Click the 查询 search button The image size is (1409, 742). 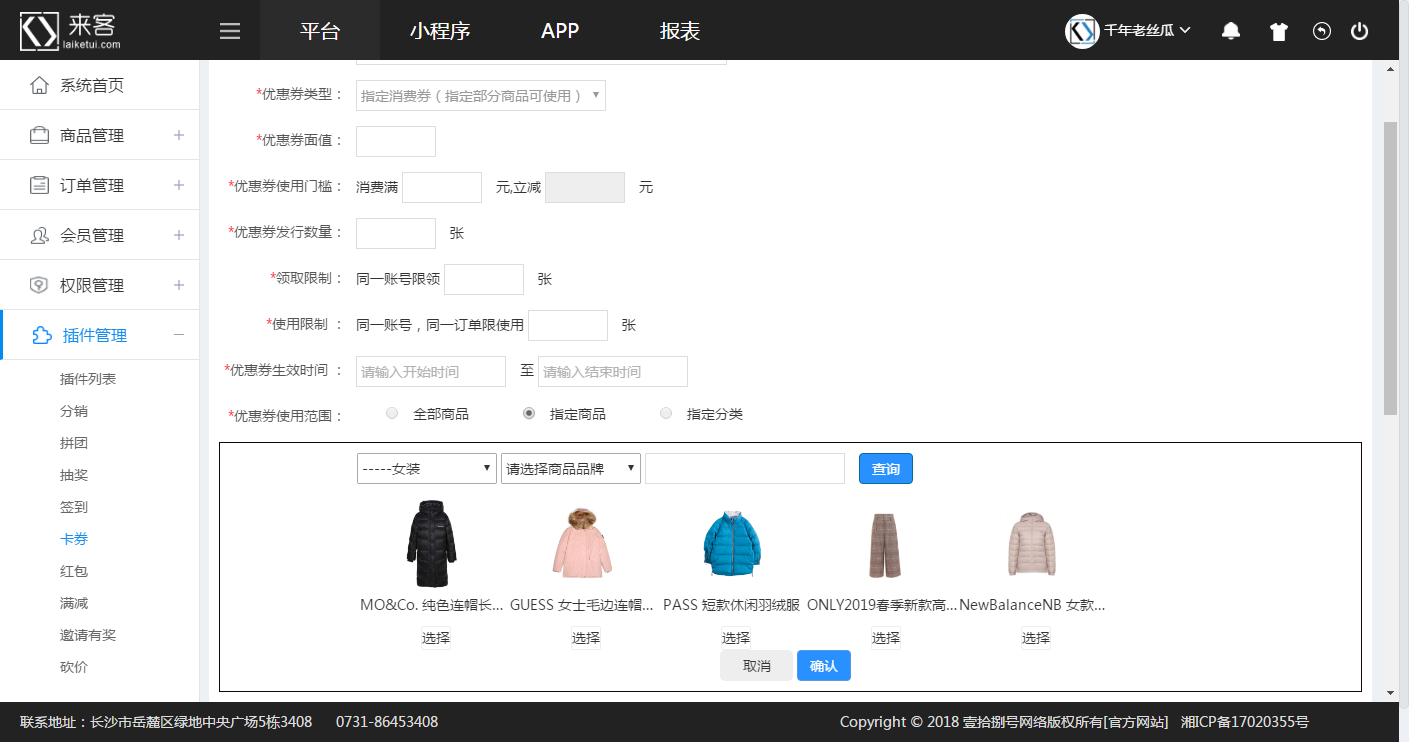point(886,468)
